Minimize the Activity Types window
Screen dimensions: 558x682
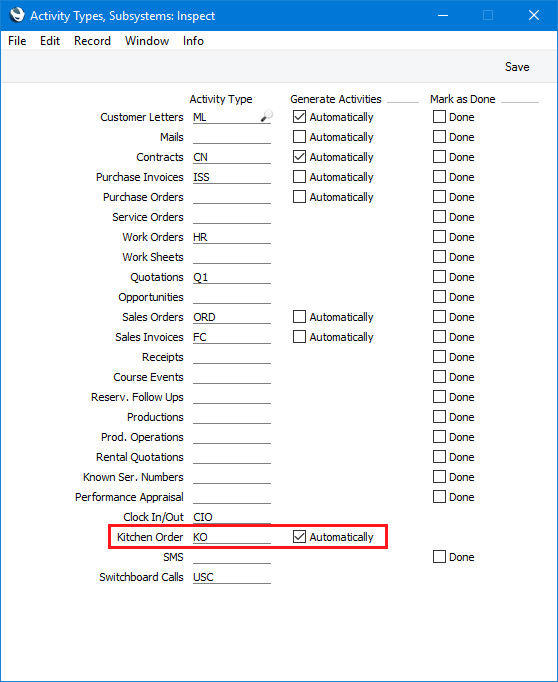click(443, 16)
